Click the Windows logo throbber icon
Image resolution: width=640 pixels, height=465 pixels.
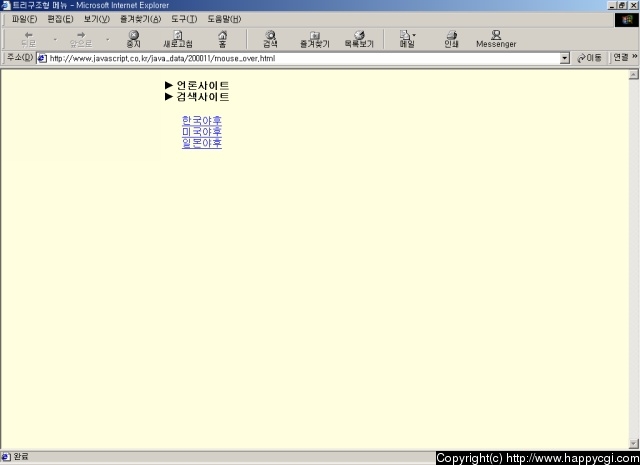(627, 20)
